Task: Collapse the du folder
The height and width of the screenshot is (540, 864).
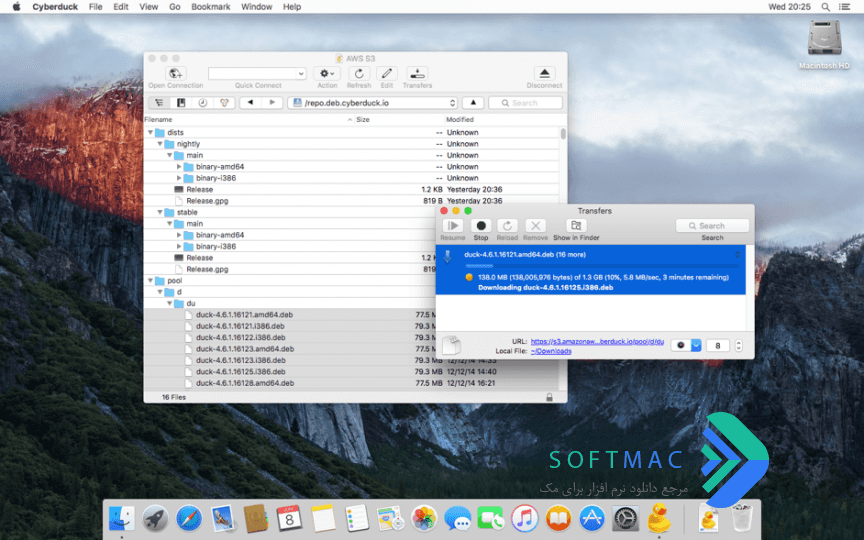Action: pos(170,304)
